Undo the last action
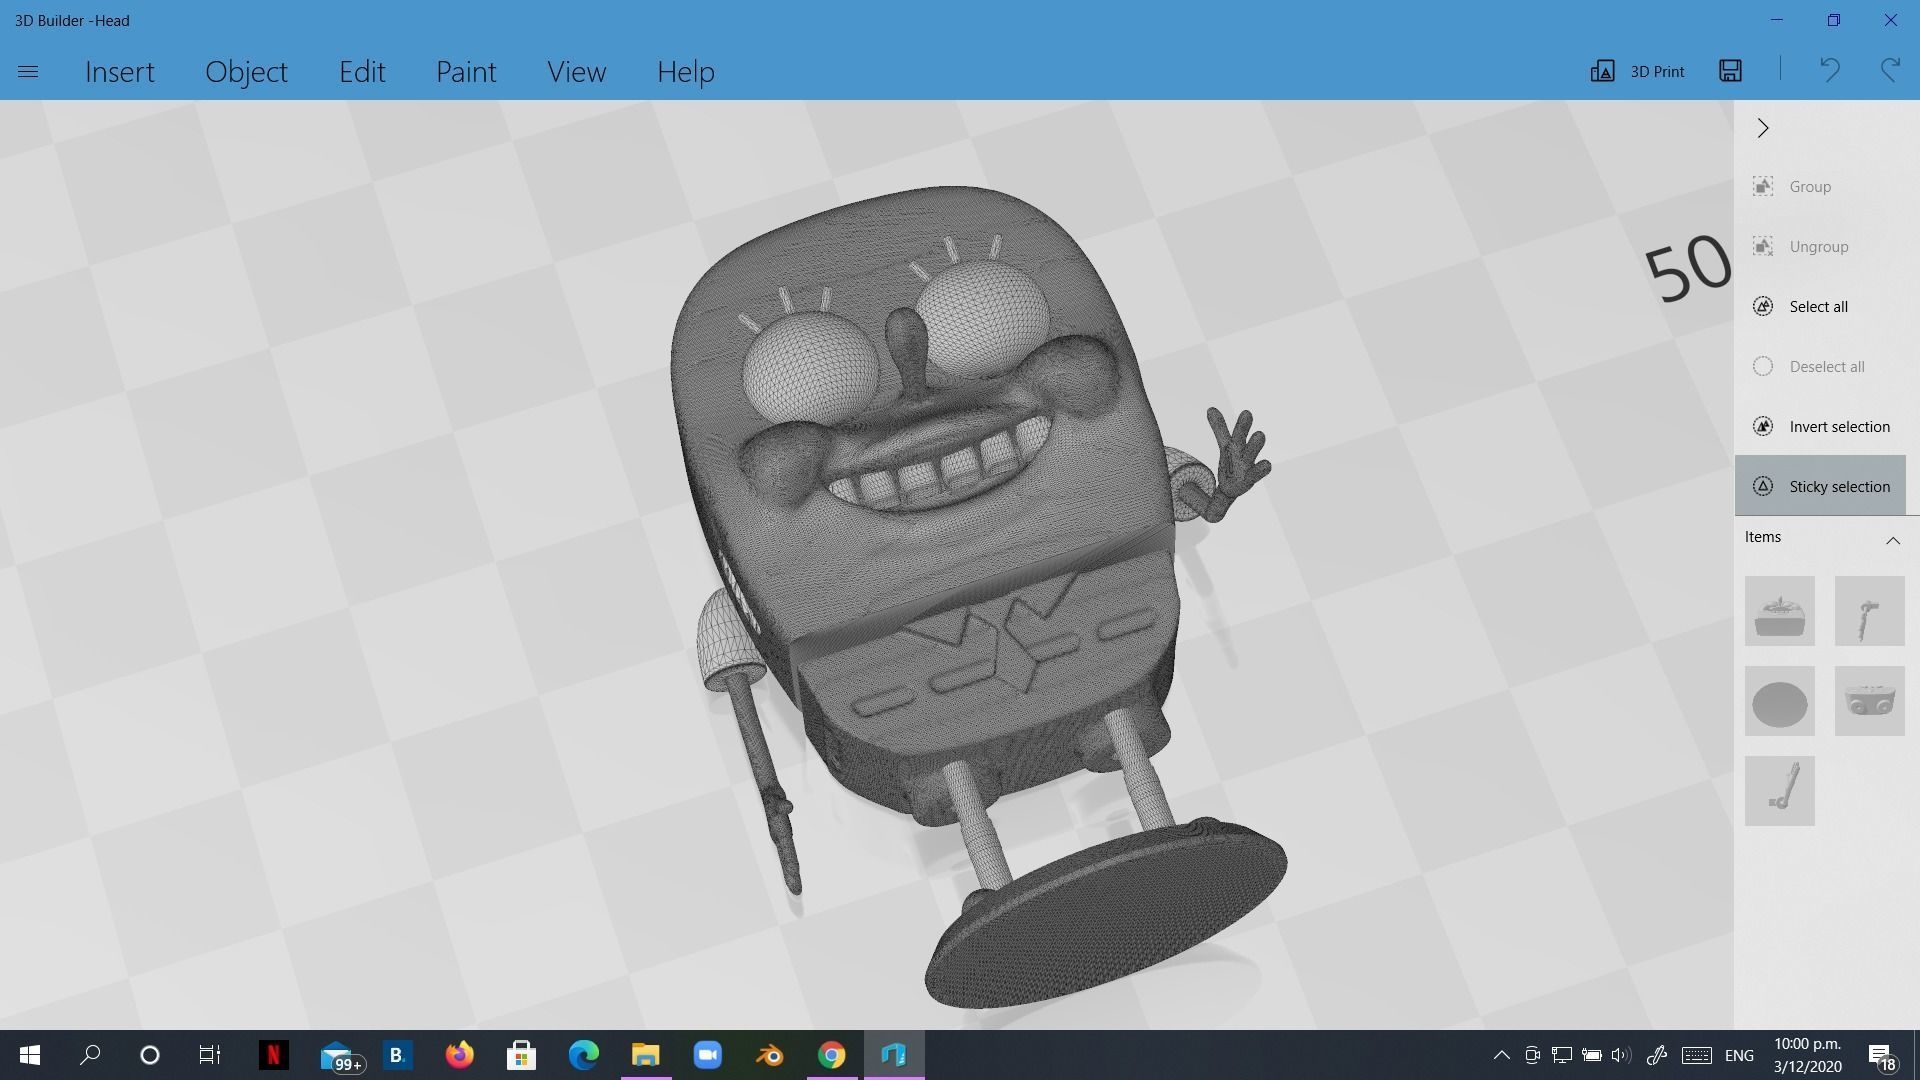The width and height of the screenshot is (1920, 1080). [x=1829, y=70]
